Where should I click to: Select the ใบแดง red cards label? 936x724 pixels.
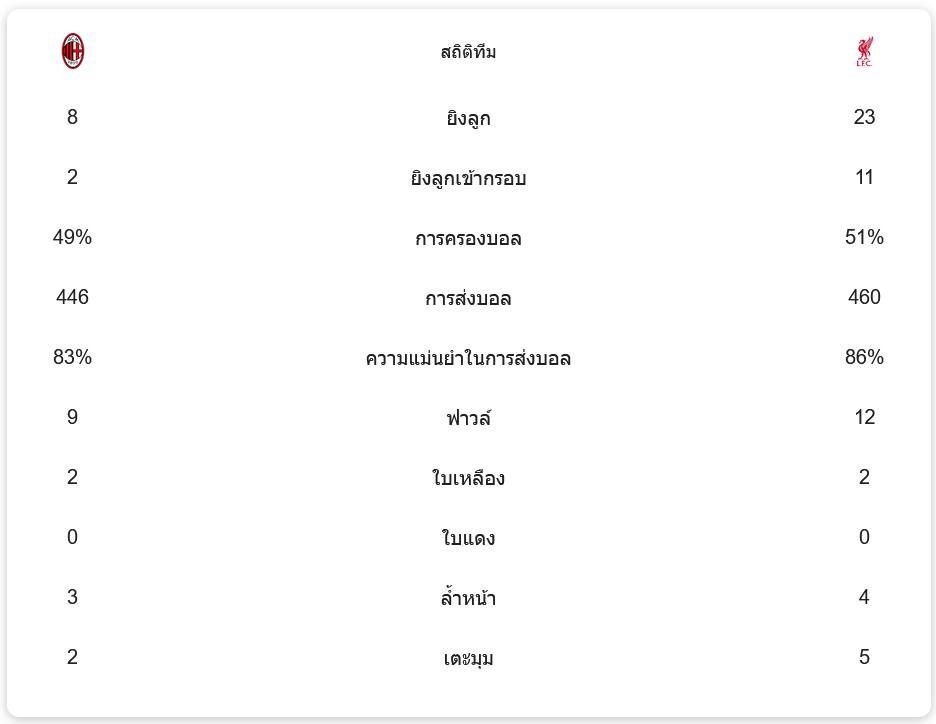(468, 539)
